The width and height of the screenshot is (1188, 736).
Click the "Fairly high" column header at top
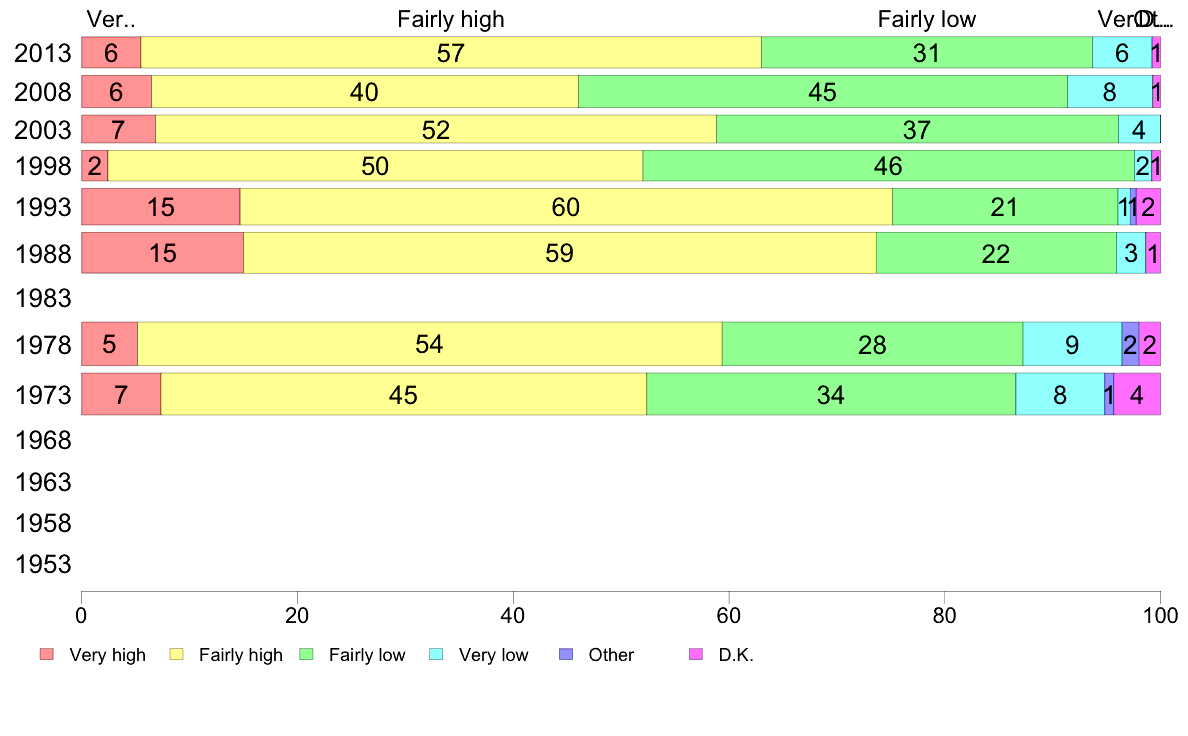(451, 19)
